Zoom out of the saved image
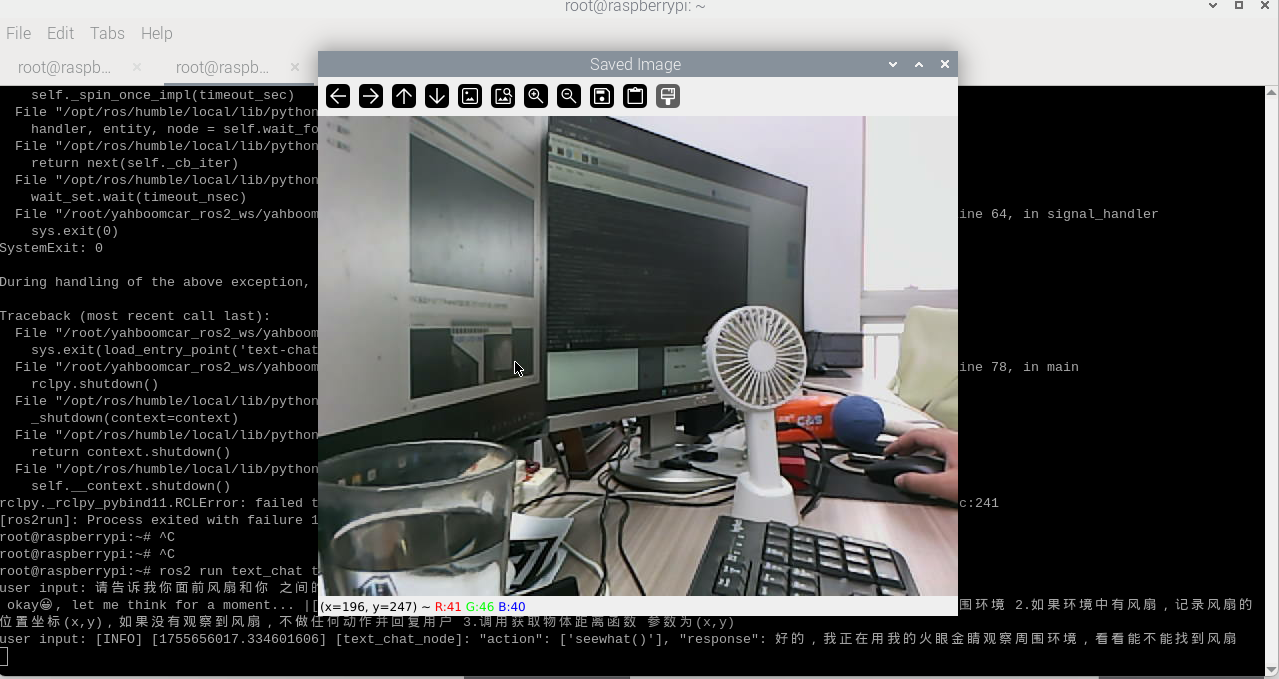The width and height of the screenshot is (1279, 679). point(569,96)
